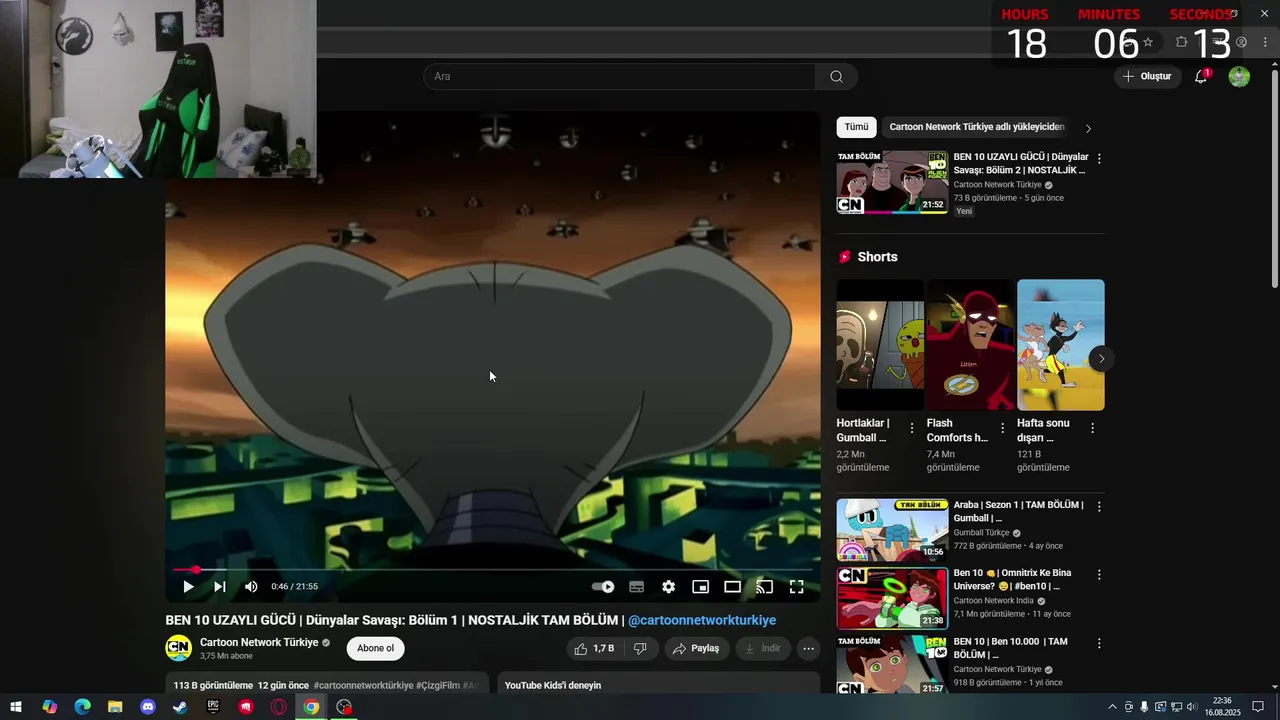Toggle fullscreen mode in the player
1280x720 pixels.
click(x=797, y=587)
